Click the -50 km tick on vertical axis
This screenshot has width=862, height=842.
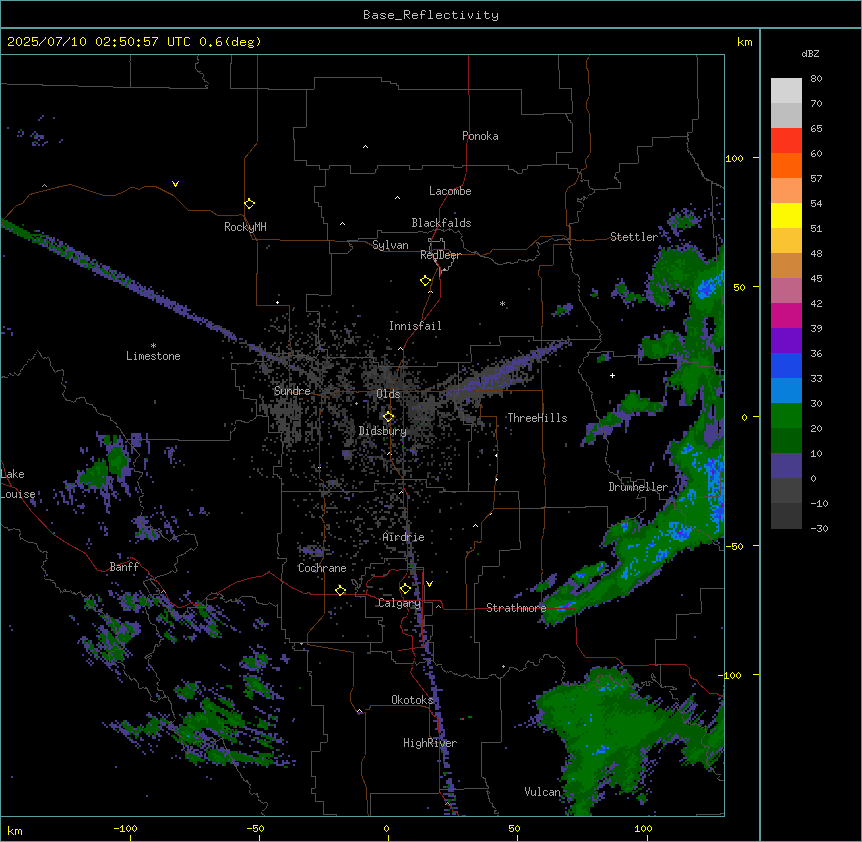(x=735, y=546)
